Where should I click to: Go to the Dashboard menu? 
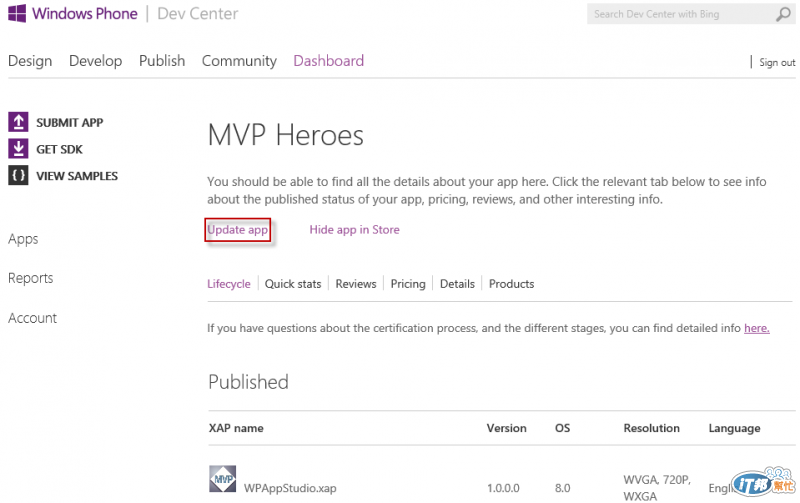(329, 61)
